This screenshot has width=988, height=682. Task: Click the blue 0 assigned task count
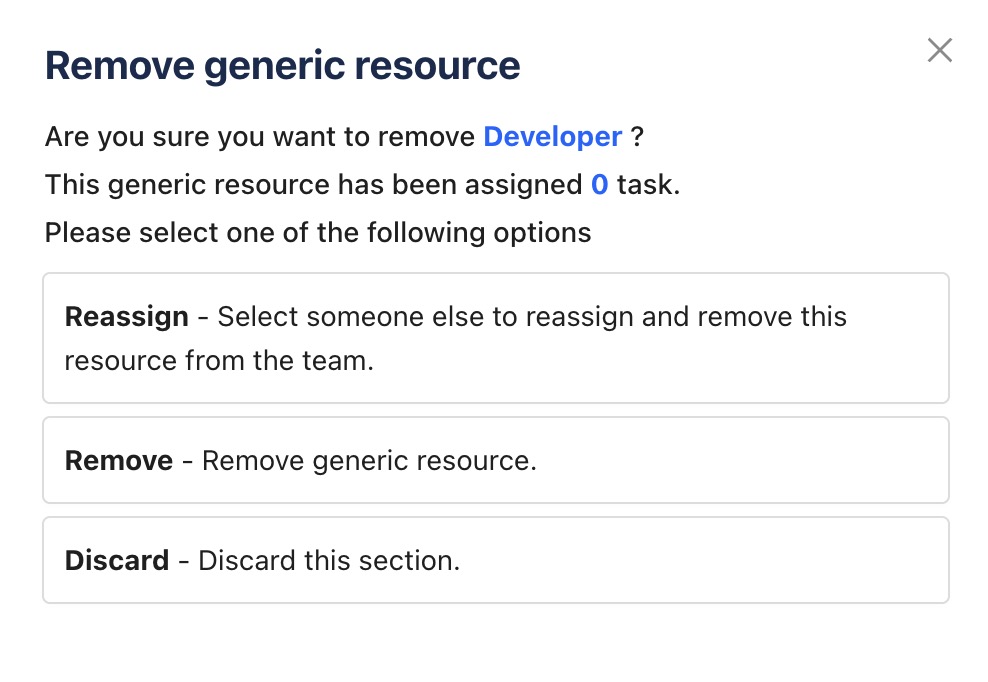tap(599, 185)
